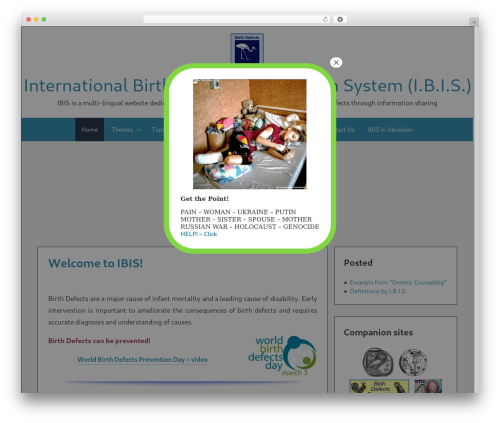Image resolution: width=500 pixels, height=423 pixels.
Task: Open Excerpts from "Genetic Counseling" link
Action: (398, 282)
